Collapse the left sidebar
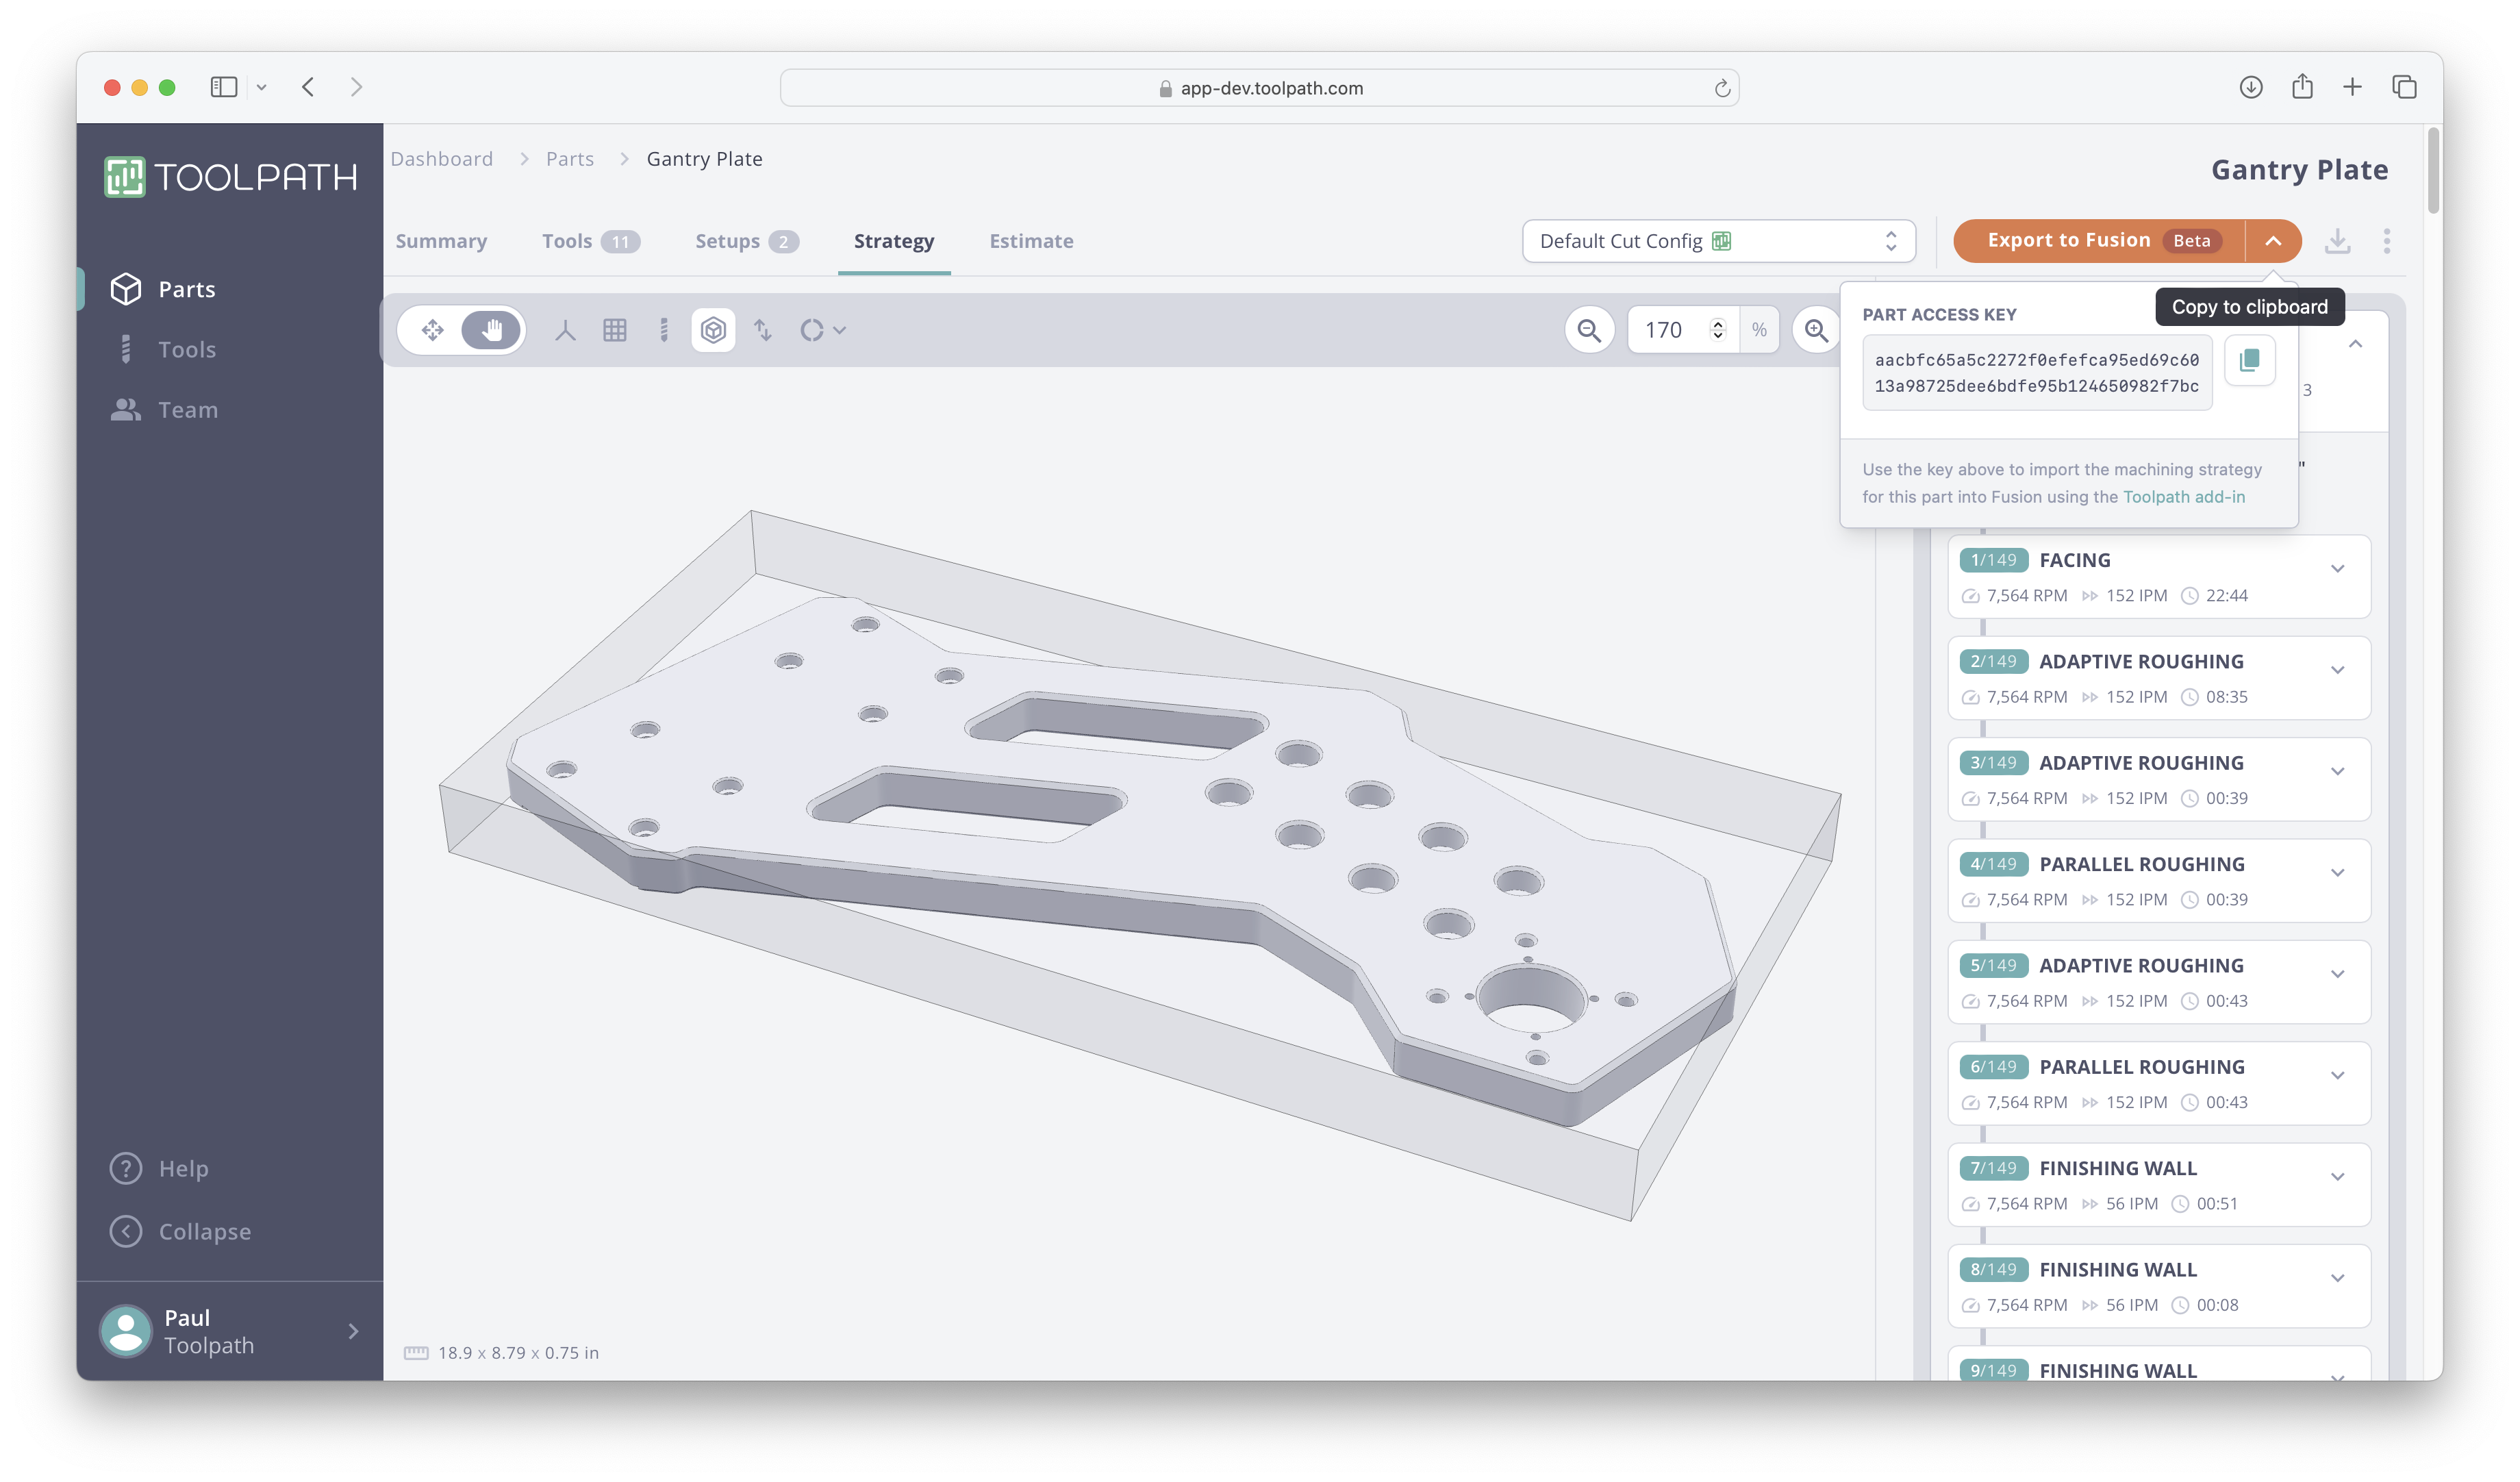Image resolution: width=2520 pixels, height=1482 pixels. [181, 1231]
